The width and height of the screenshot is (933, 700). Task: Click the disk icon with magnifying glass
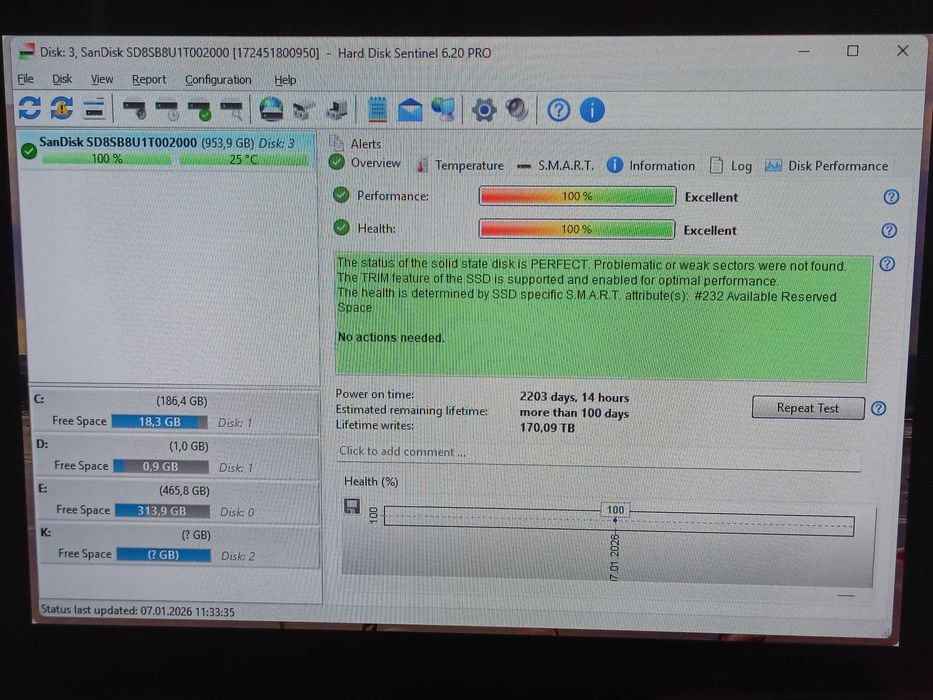(231, 110)
